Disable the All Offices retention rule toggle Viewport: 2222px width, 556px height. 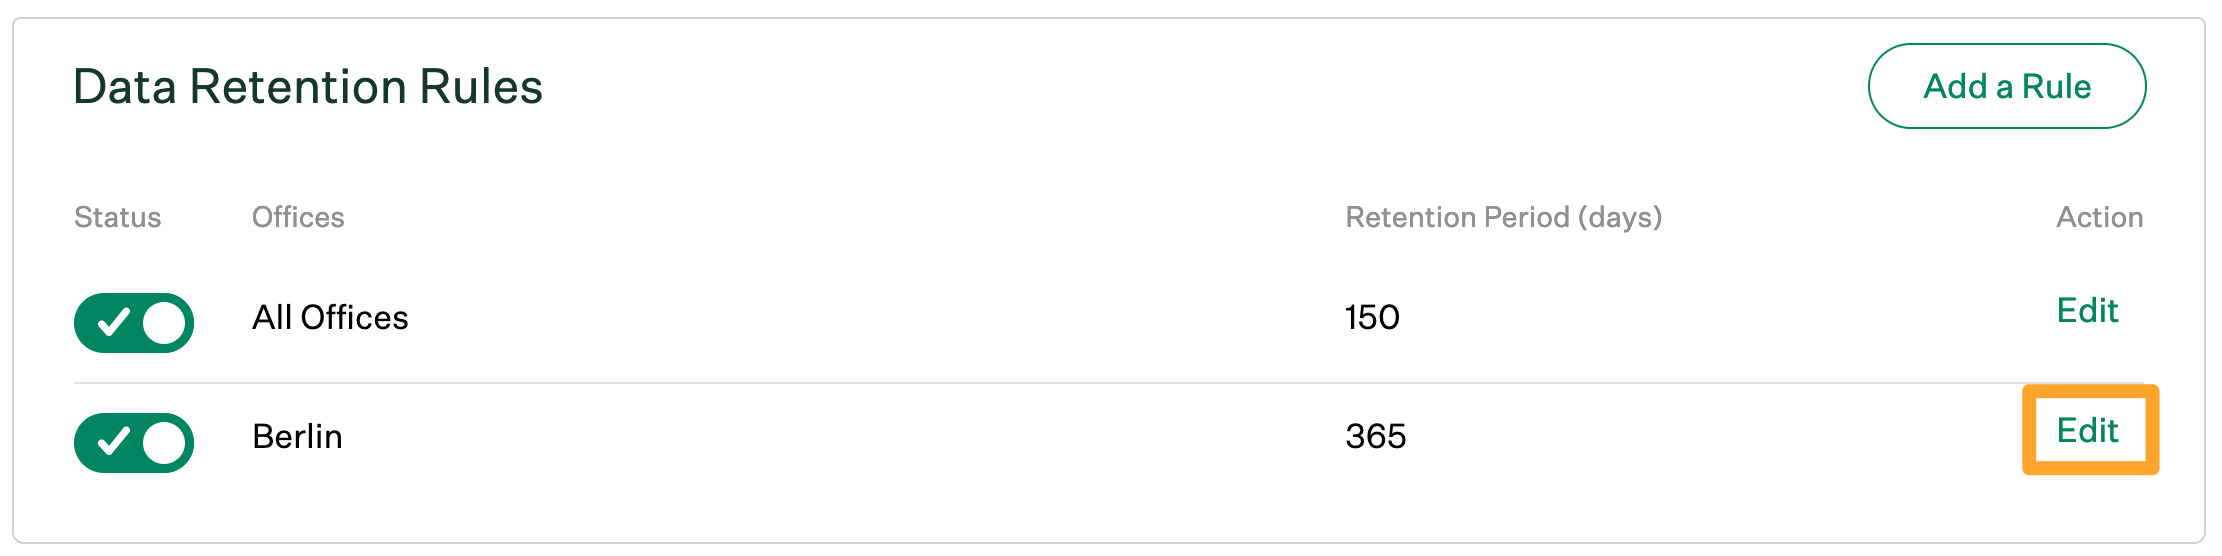pos(134,323)
